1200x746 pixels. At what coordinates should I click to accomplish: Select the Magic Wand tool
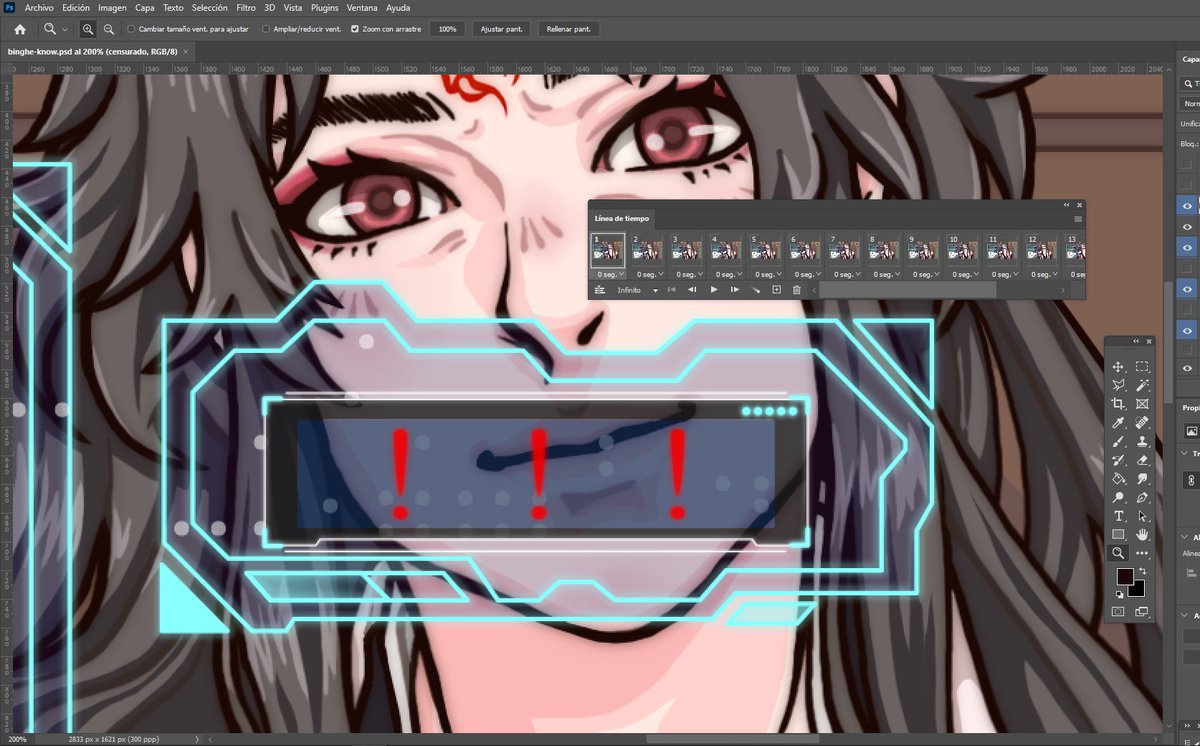click(x=1143, y=386)
